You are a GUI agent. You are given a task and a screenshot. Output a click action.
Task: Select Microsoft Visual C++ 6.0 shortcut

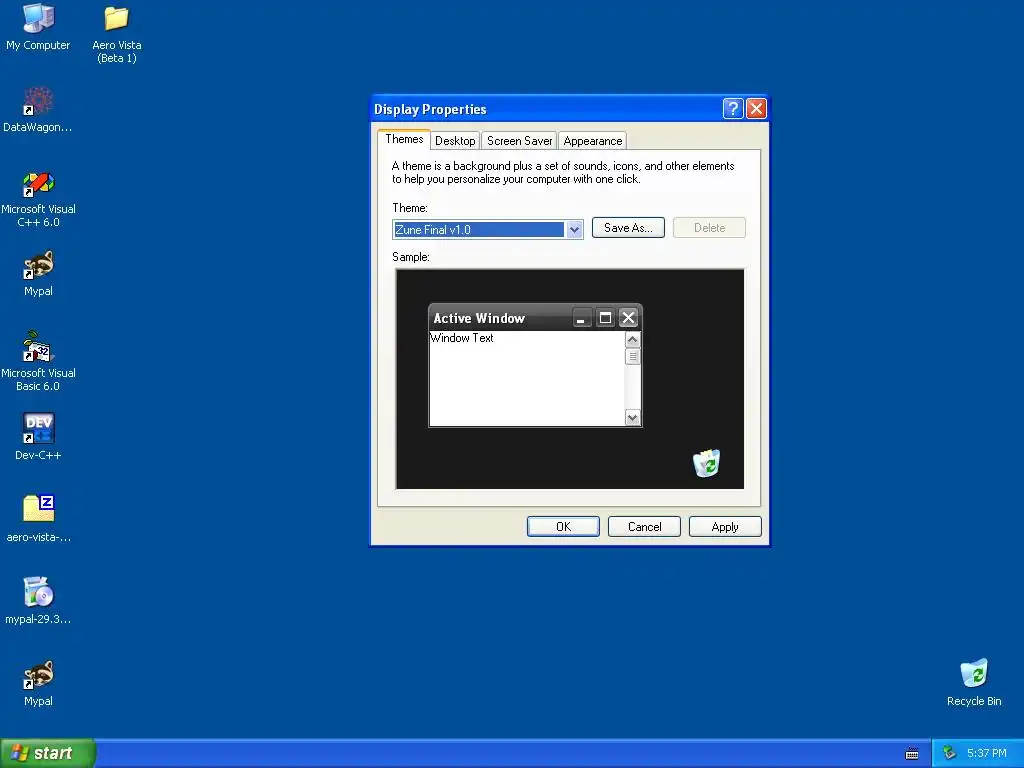38,199
